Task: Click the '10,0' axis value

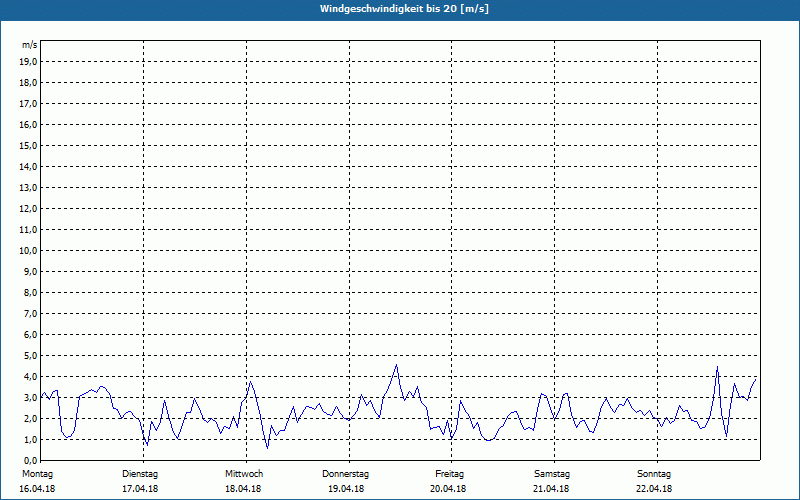Action: pos(28,251)
